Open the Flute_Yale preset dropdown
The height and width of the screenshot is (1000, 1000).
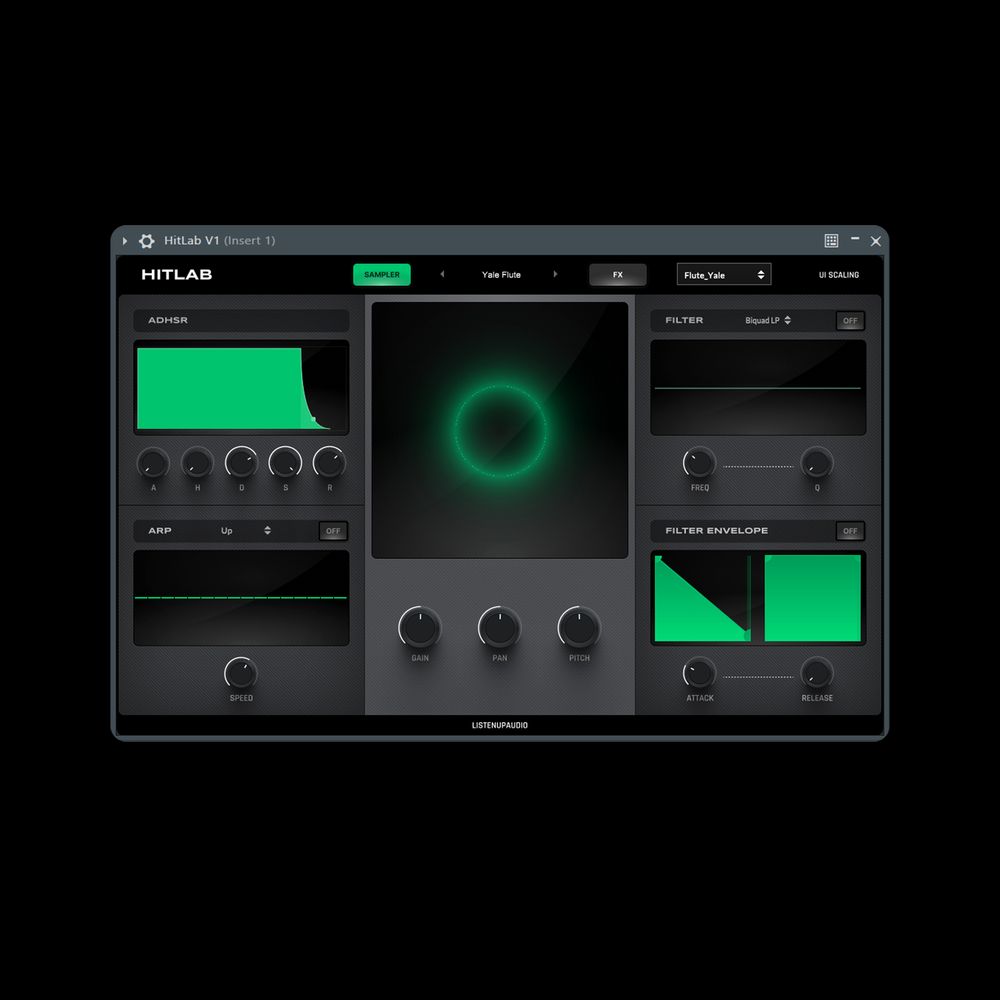(724, 275)
